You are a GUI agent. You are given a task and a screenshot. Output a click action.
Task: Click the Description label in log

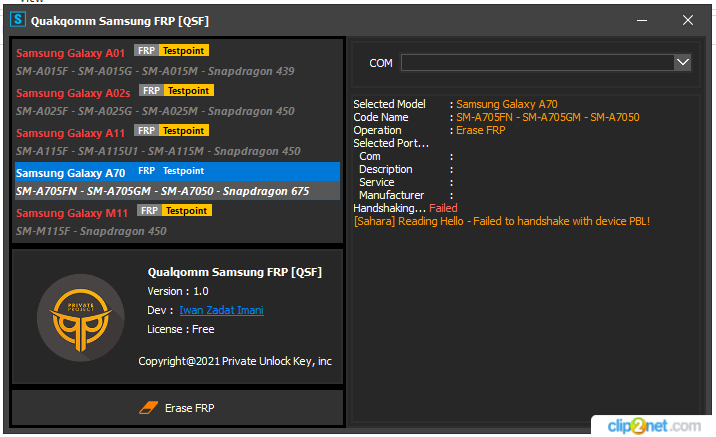[385, 169]
